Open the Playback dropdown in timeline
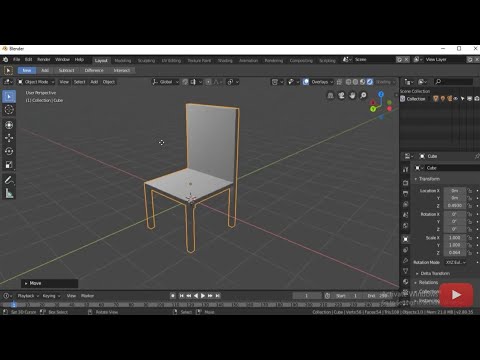Viewport: 480px width, 360px height. tap(28, 296)
